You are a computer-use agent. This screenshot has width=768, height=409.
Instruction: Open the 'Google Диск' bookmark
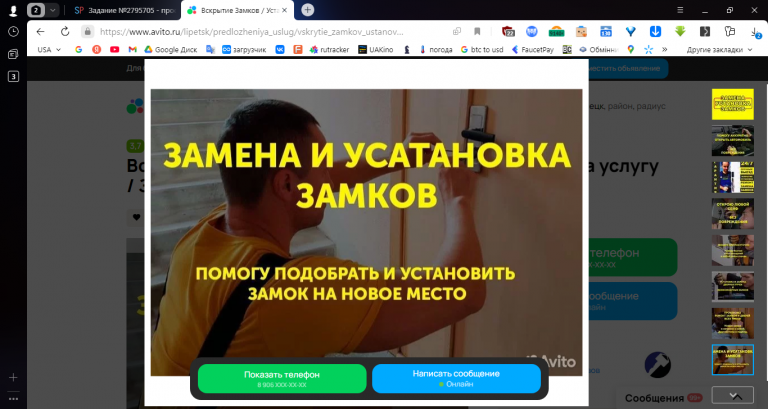(170, 49)
